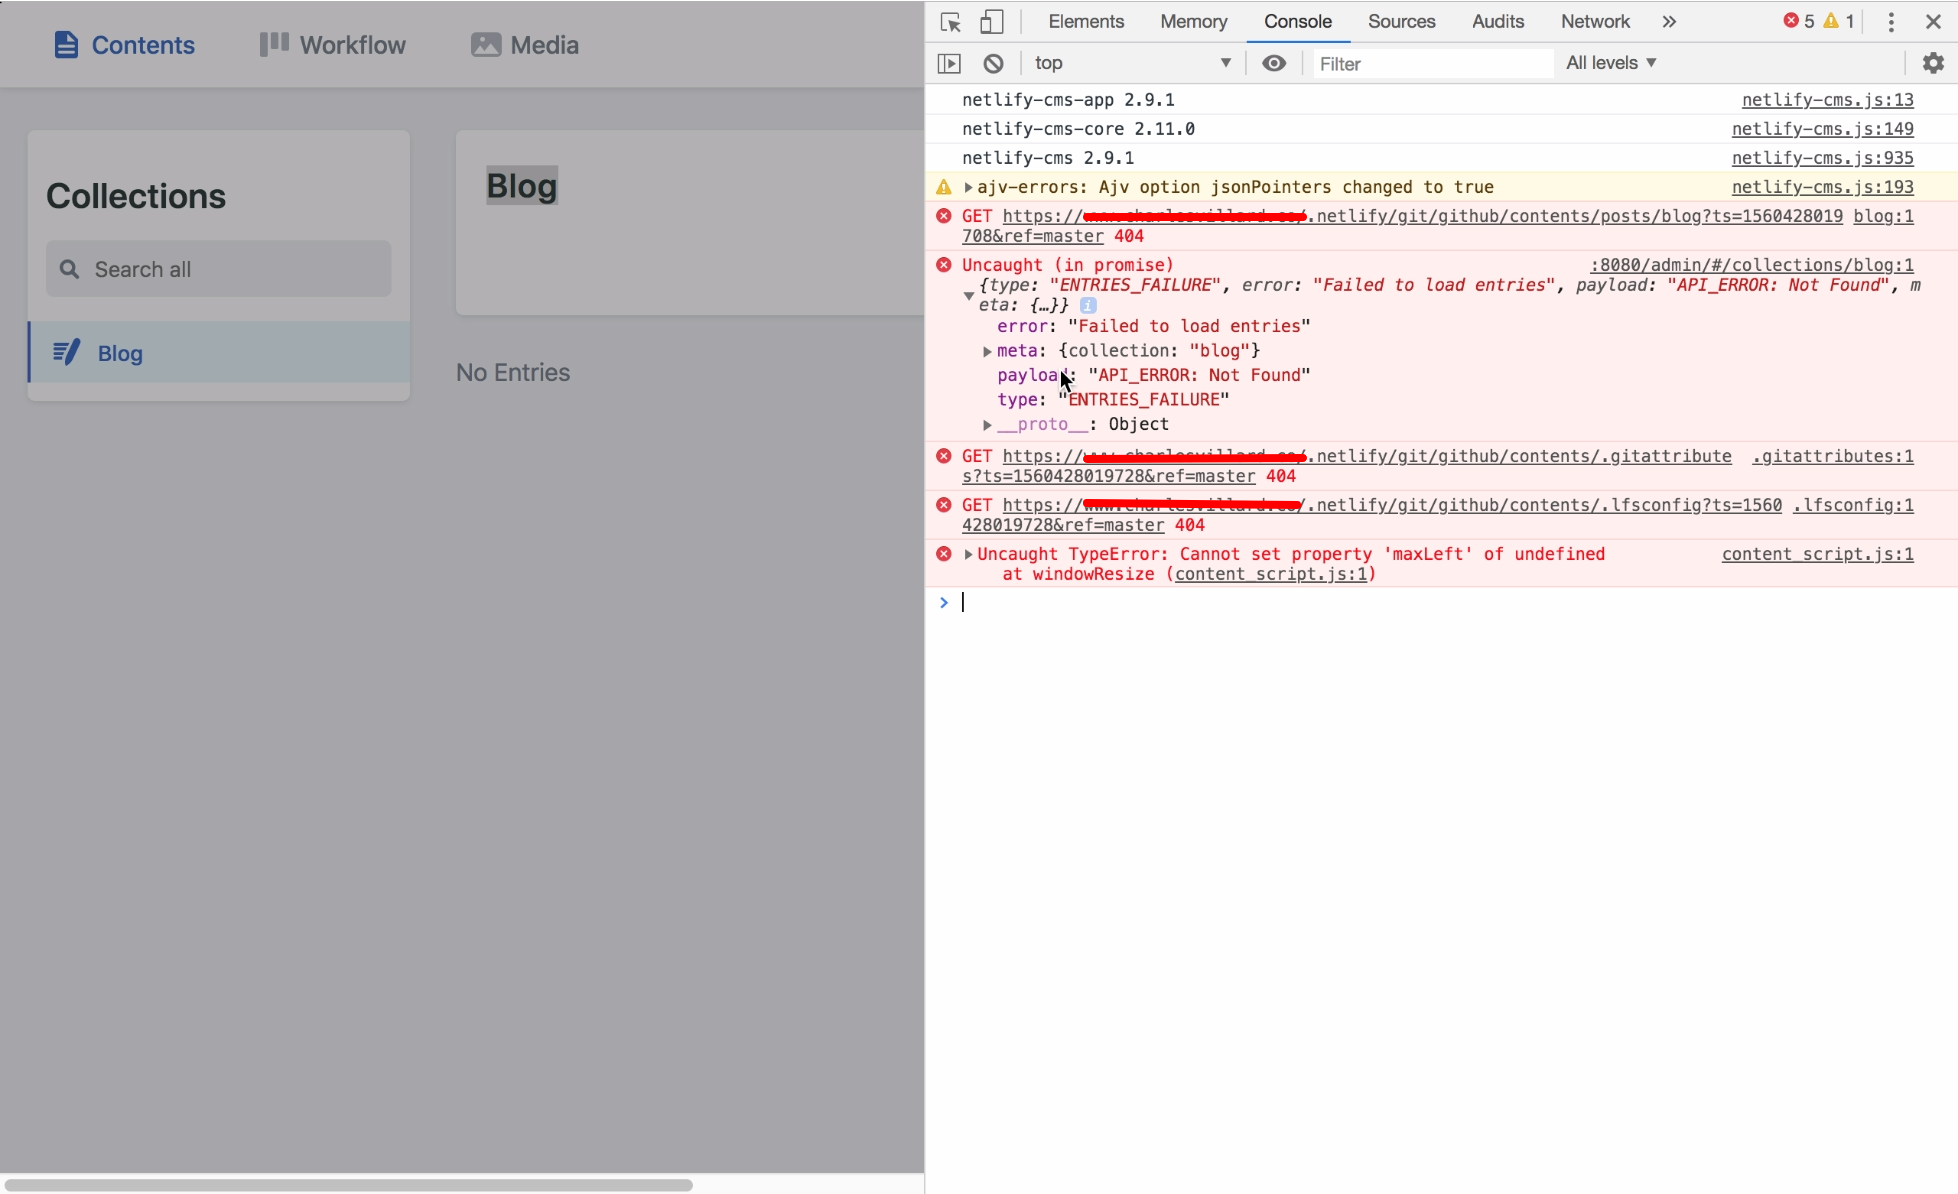Click the horizontal scrollbar of page
This screenshot has height=1194, width=1958.
point(347,1185)
